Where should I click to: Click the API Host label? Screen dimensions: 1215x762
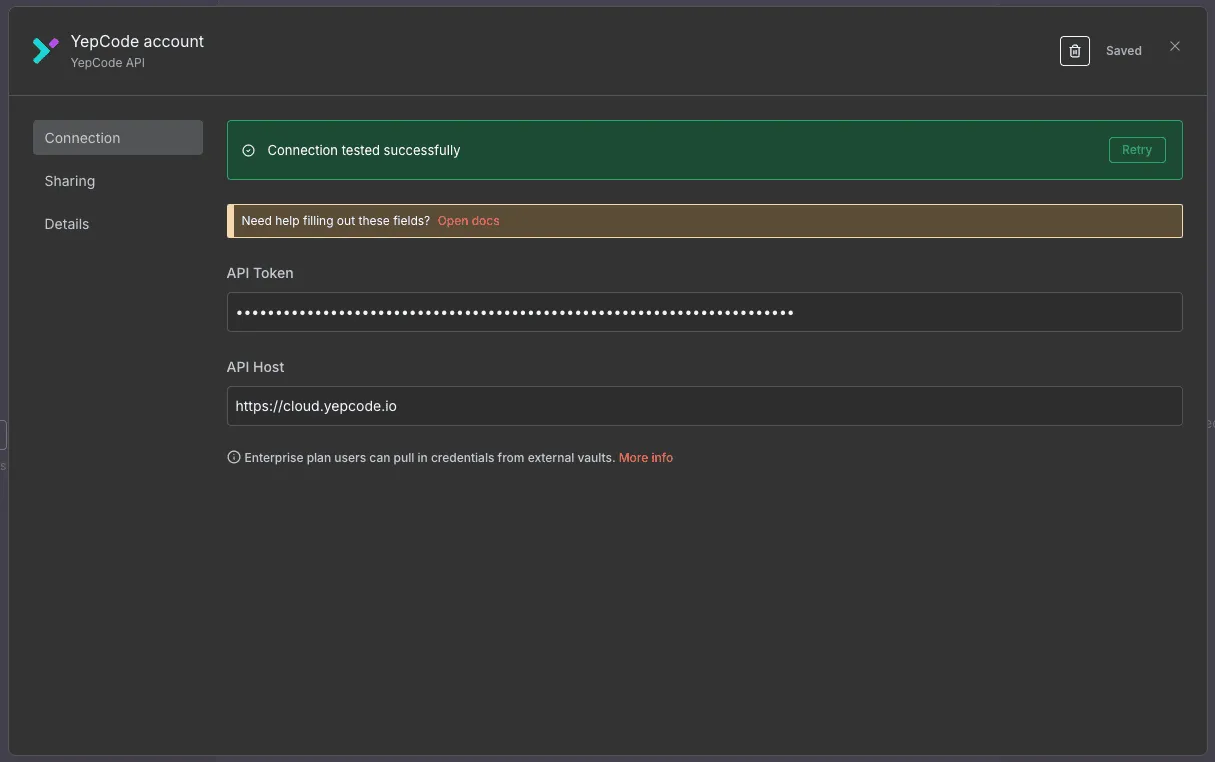point(255,367)
